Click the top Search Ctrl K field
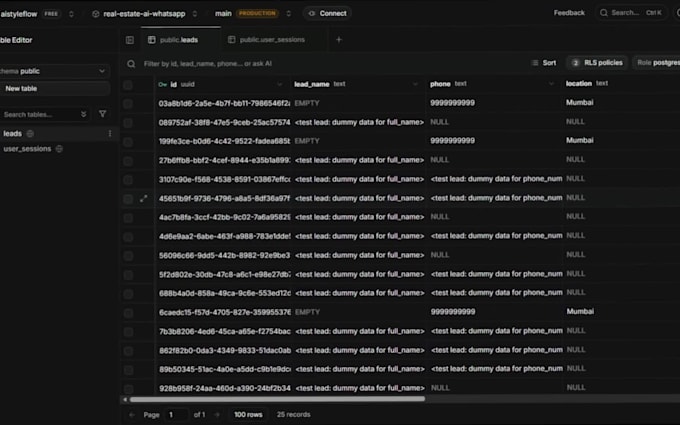Viewport: 680px width, 425px height. 631,13
